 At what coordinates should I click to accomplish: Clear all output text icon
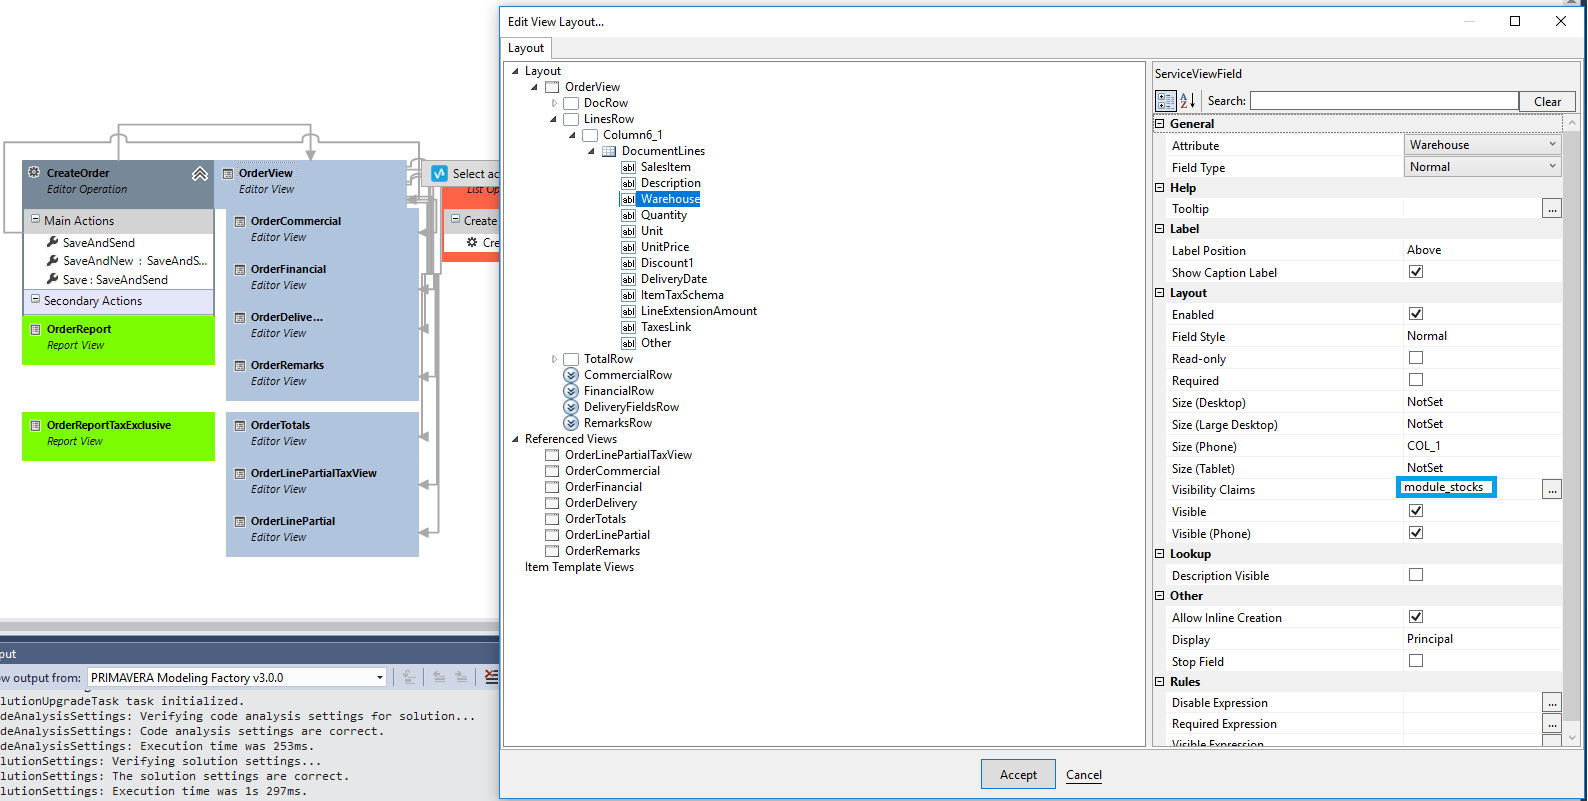[491, 677]
